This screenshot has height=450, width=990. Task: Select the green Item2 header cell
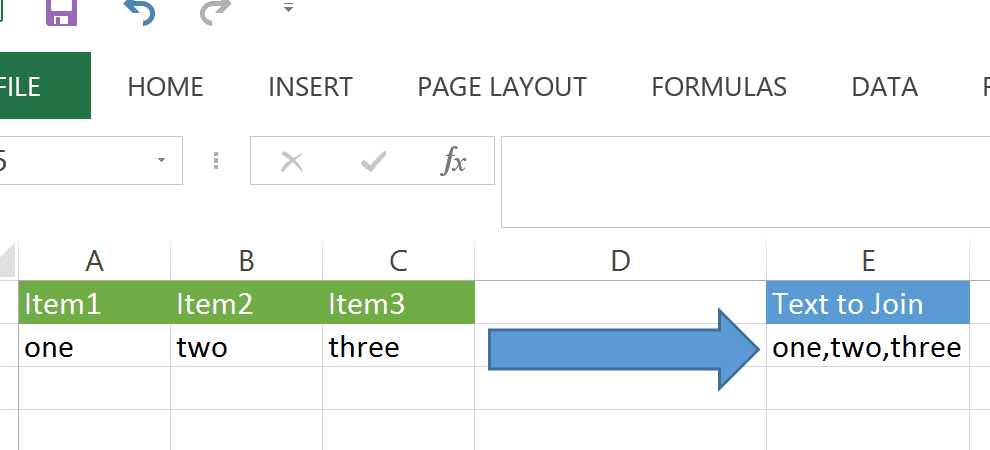click(246, 304)
